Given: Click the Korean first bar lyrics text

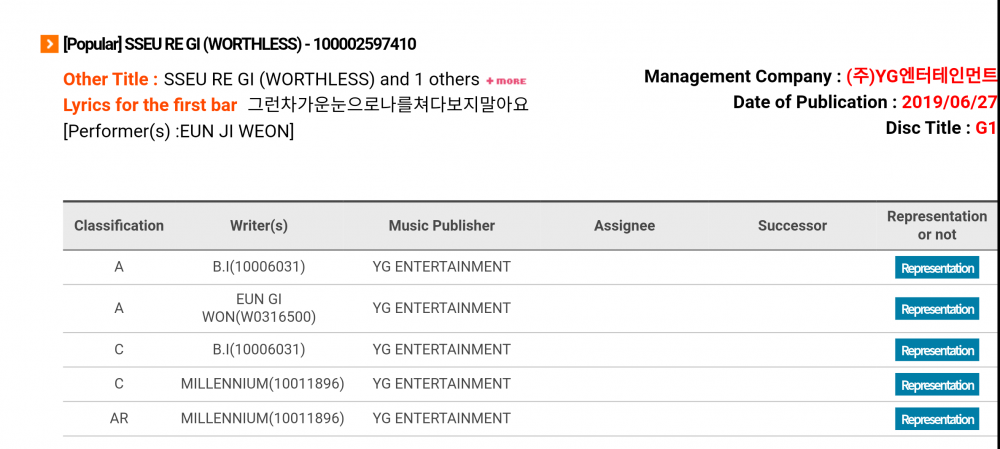Looking at the screenshot, I should [388, 105].
